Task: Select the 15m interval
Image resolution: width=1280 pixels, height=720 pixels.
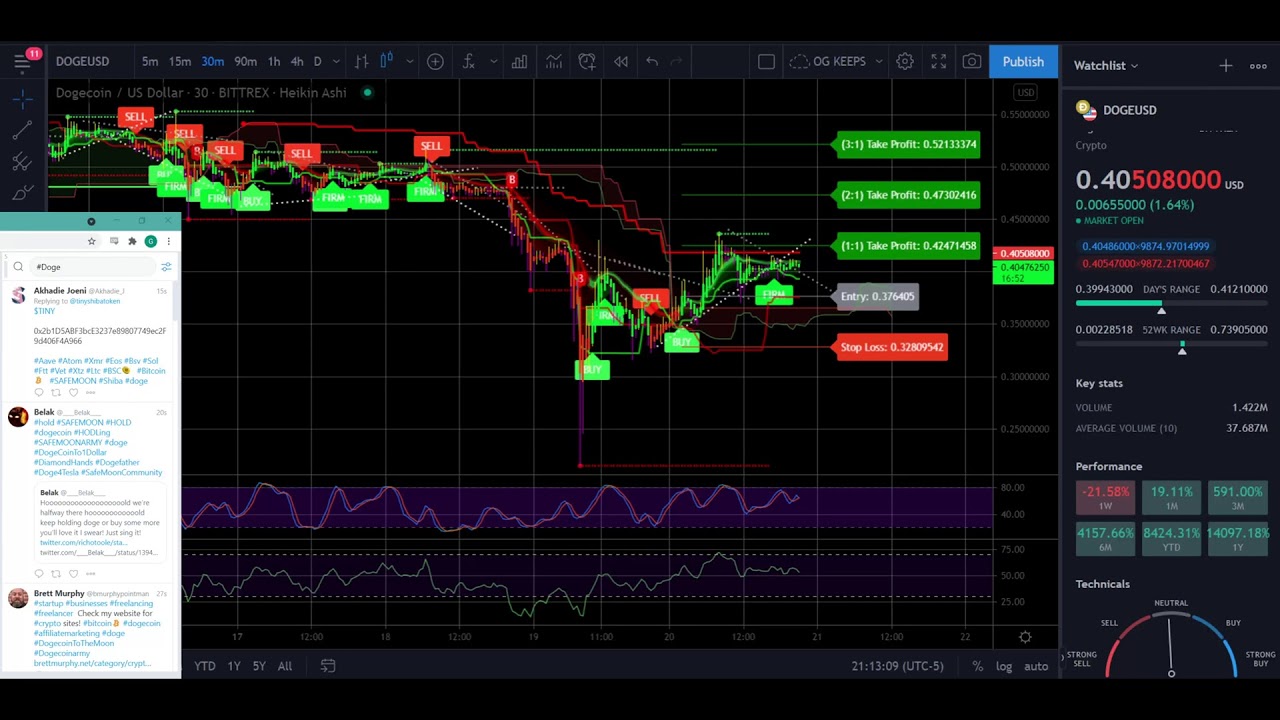Action: click(x=180, y=62)
